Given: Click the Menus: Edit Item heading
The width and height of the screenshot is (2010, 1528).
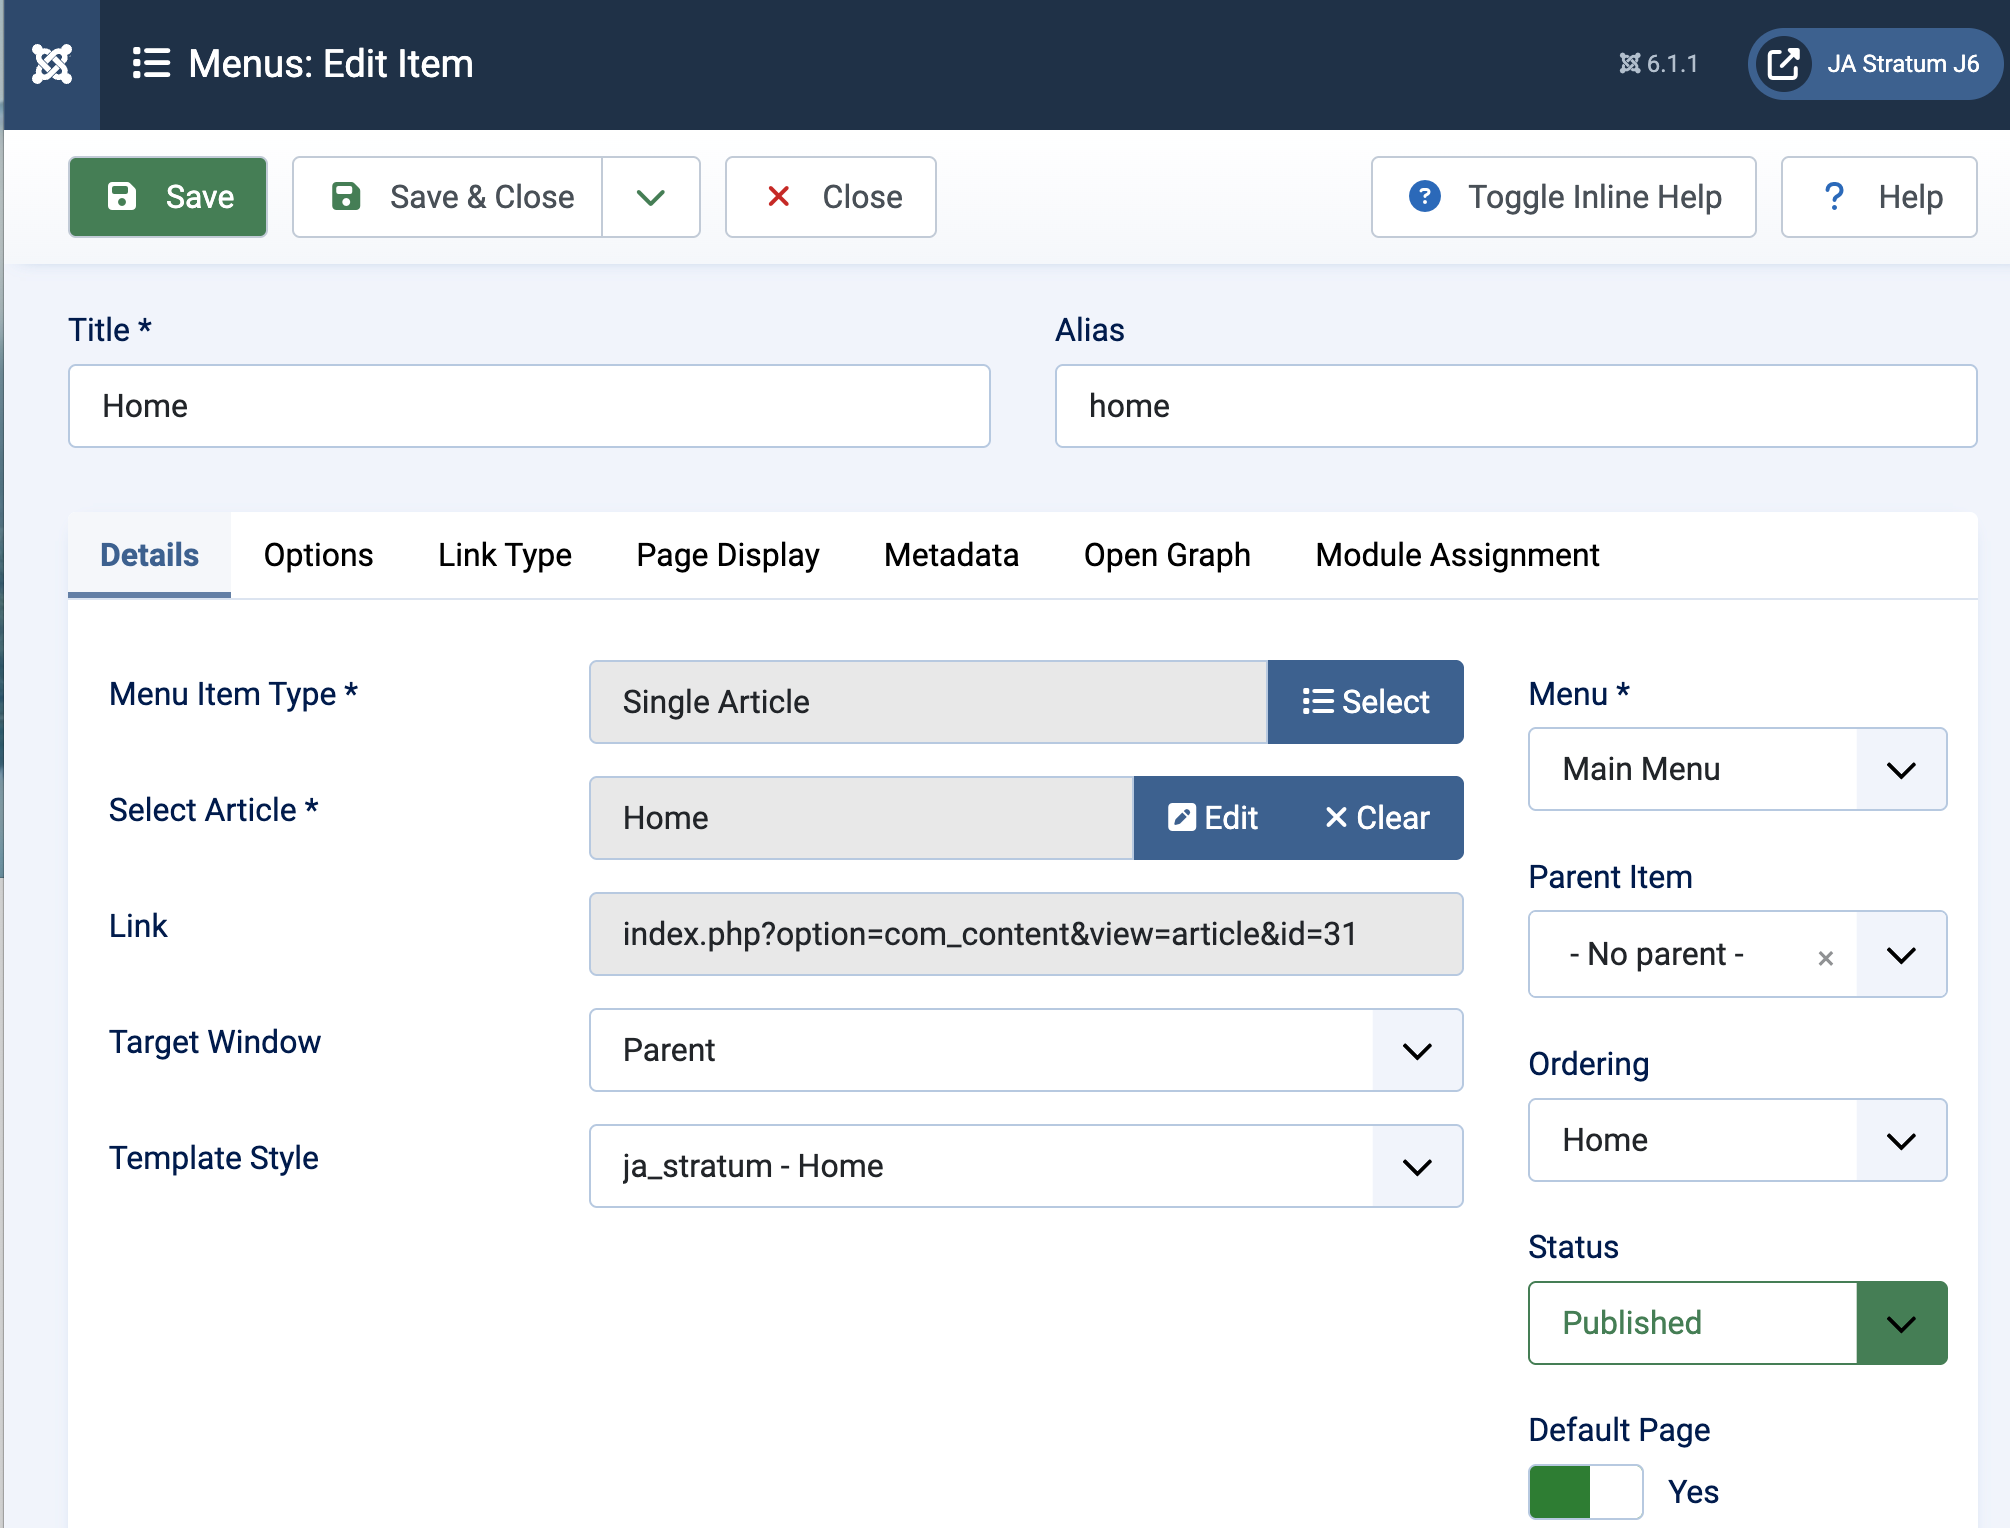Looking at the screenshot, I should click(x=331, y=64).
